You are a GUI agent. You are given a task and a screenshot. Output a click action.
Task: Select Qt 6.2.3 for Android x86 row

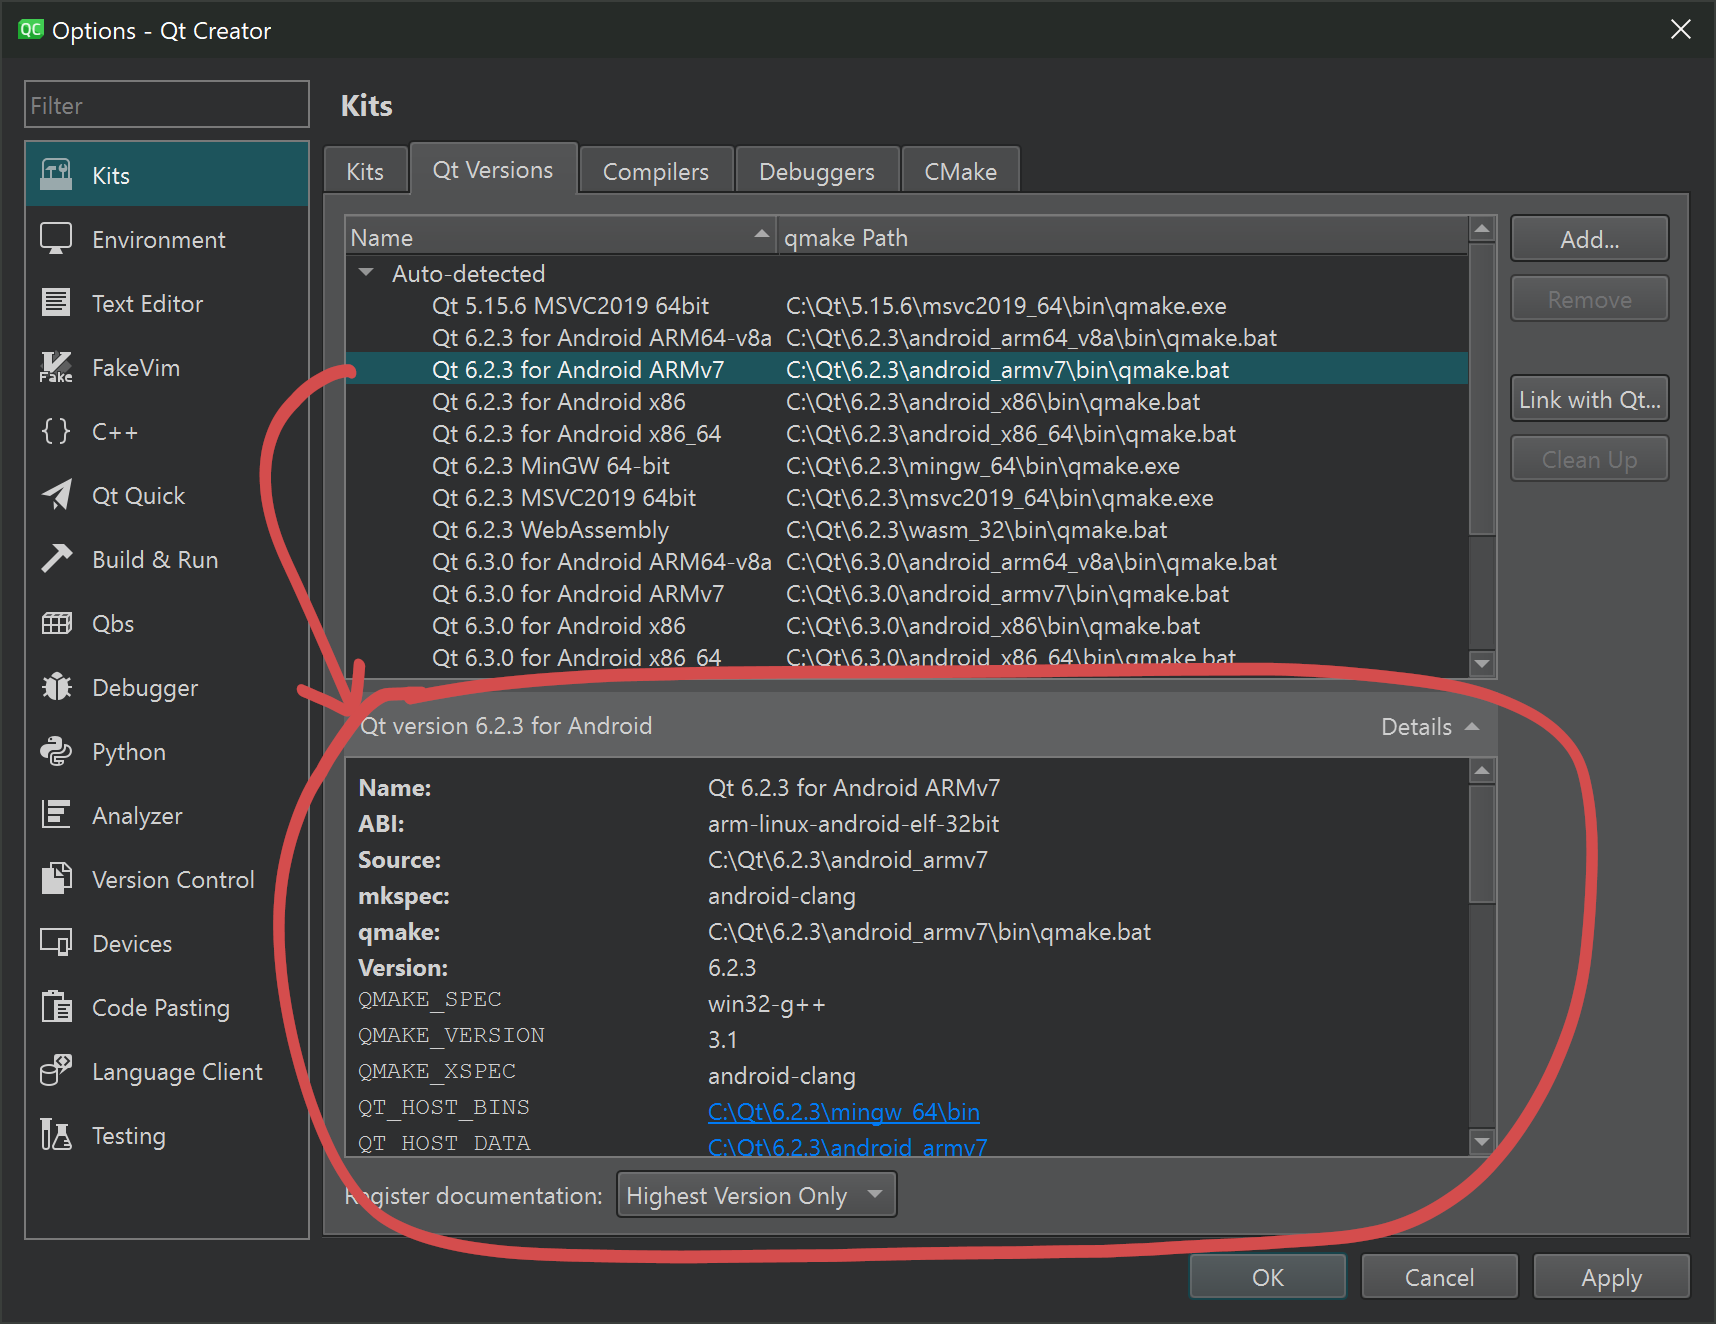coord(907,401)
